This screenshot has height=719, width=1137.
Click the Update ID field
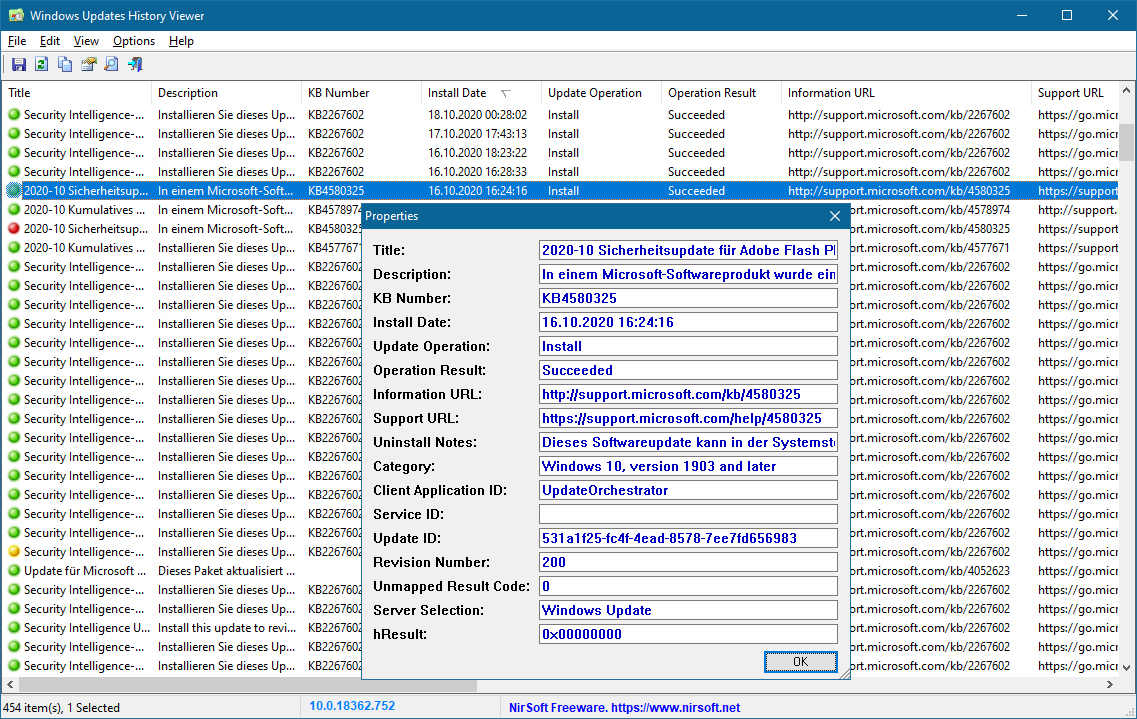pyautogui.click(x=688, y=538)
